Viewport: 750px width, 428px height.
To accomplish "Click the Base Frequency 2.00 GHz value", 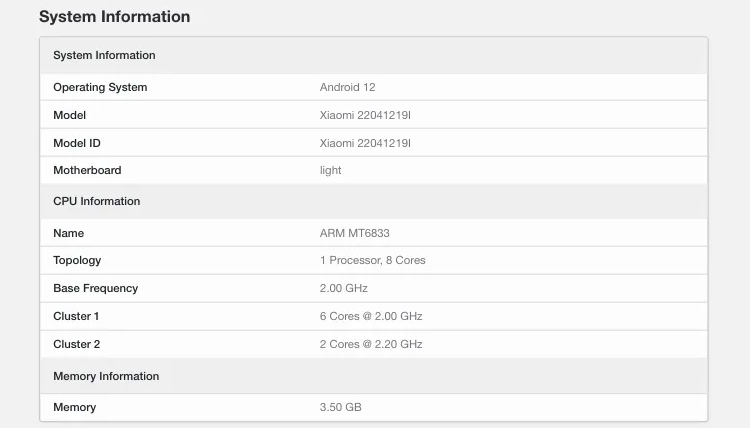I will [343, 288].
